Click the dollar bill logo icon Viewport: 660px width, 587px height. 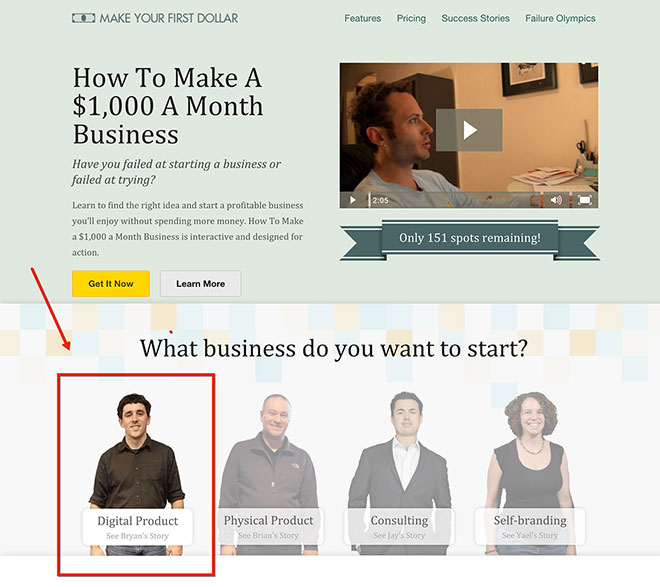83,18
